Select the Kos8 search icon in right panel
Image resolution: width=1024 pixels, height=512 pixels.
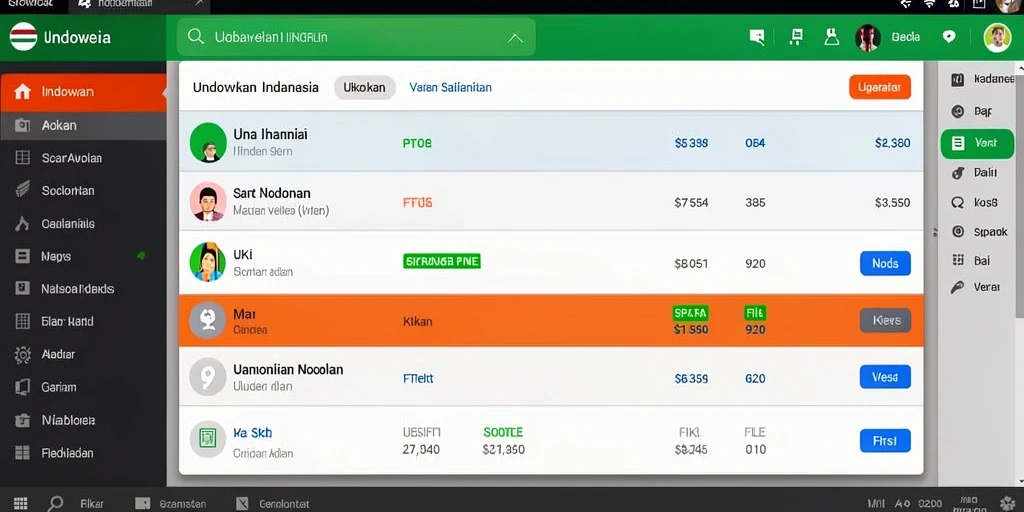[958, 202]
